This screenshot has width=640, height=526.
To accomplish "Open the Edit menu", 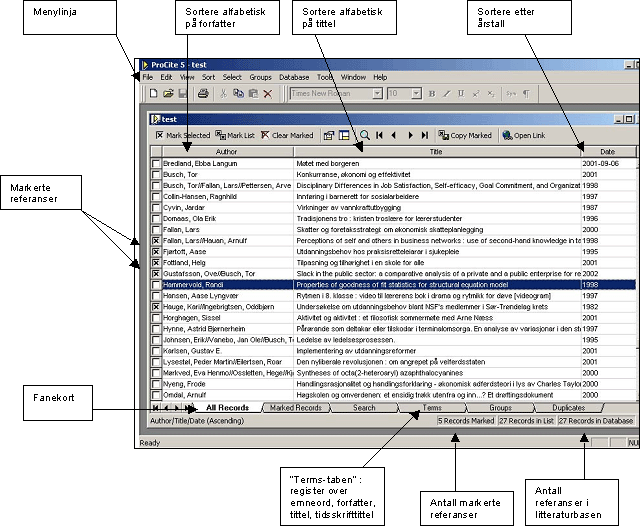I will point(166,77).
